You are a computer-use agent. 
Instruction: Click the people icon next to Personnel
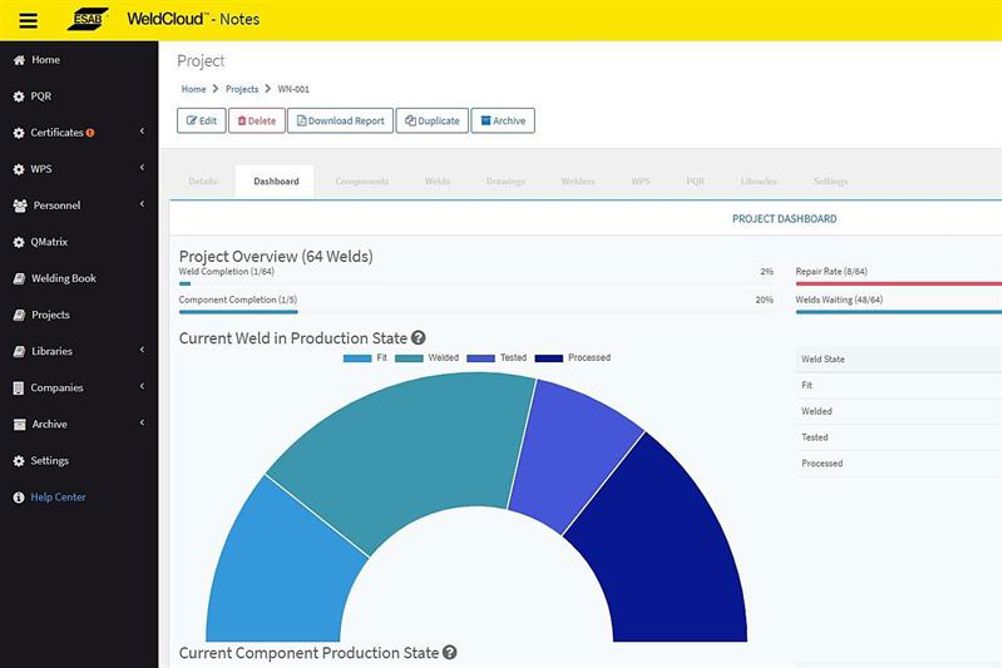click(x=20, y=206)
